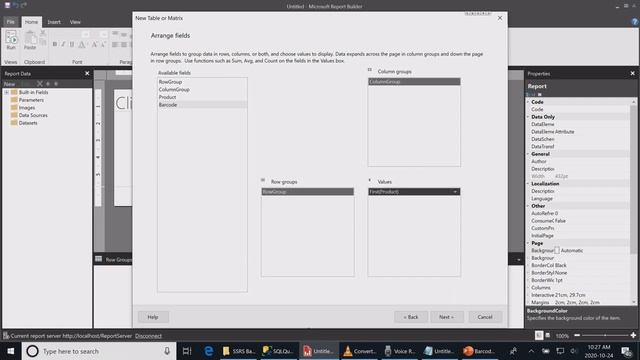Click the Bold formatting icon
Image resolution: width=640 pixels, height=360 pixels.
[x=55, y=44]
